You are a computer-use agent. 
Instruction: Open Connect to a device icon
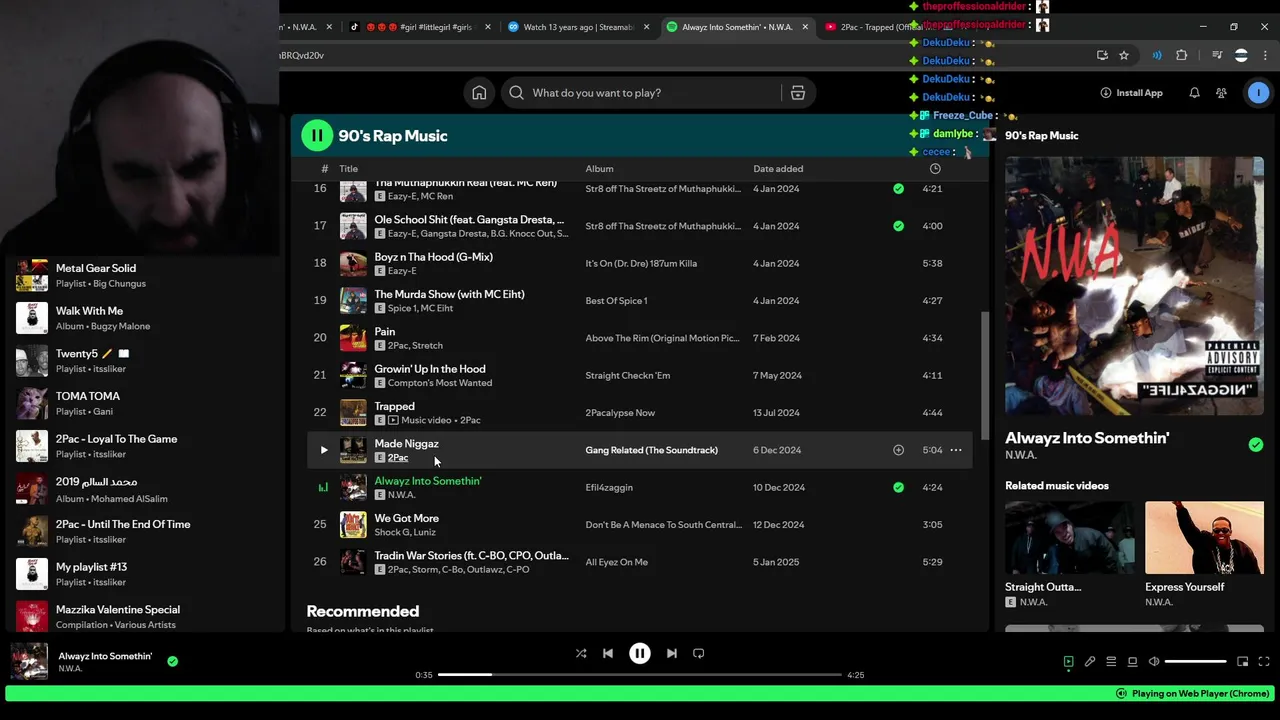coord(1132,661)
